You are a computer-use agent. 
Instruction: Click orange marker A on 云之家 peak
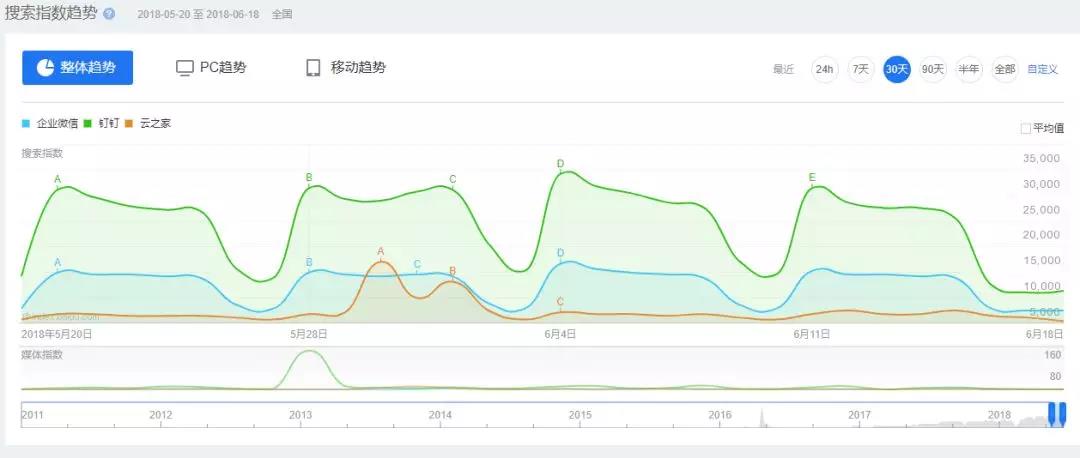point(380,253)
